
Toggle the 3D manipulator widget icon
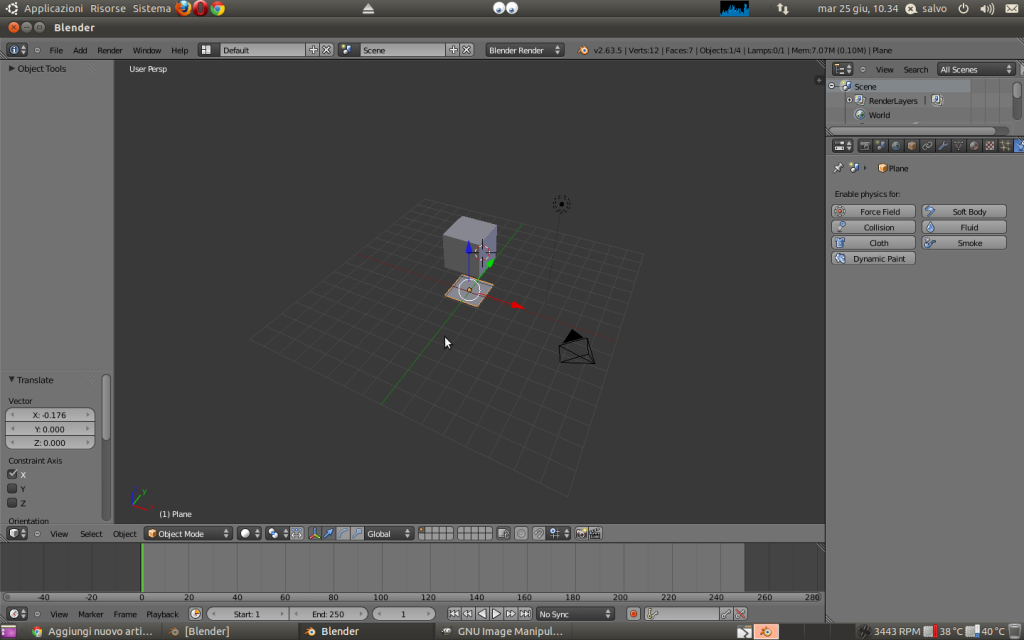pos(314,534)
